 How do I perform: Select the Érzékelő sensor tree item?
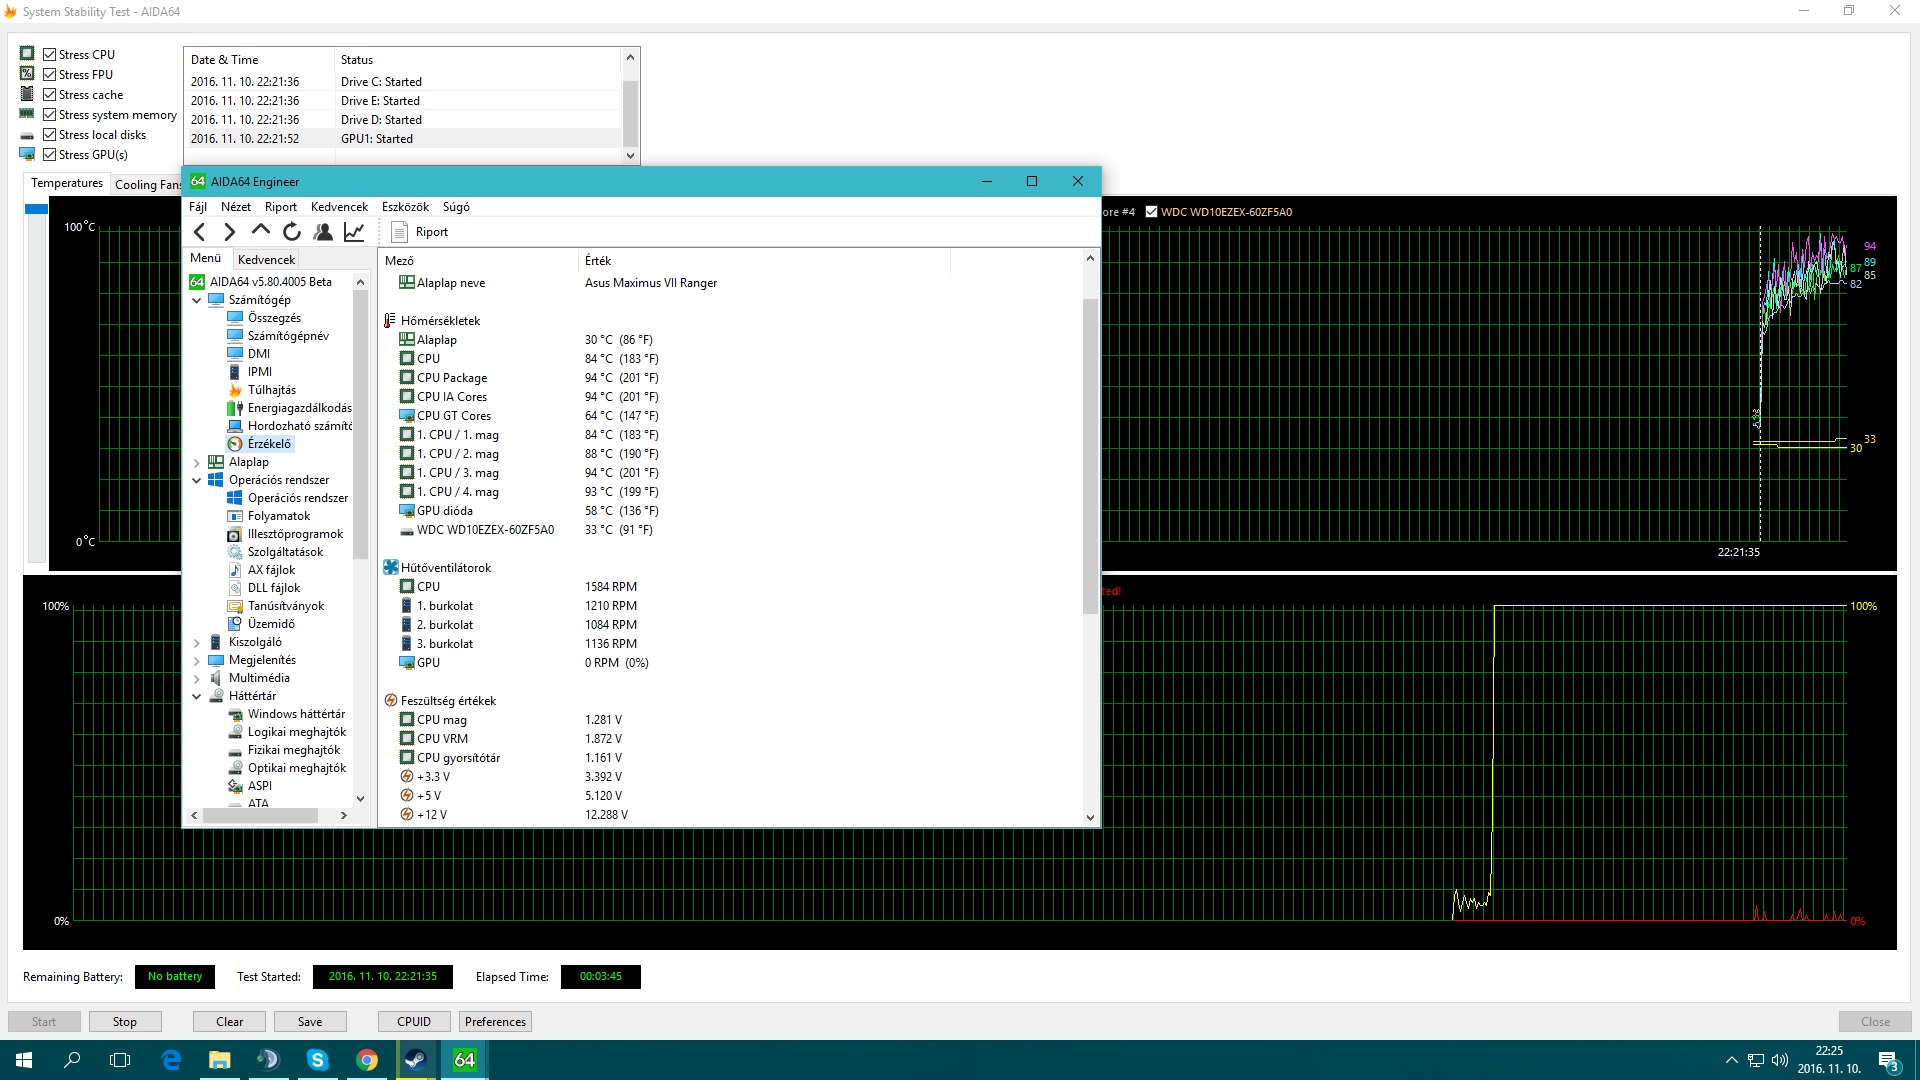click(269, 444)
